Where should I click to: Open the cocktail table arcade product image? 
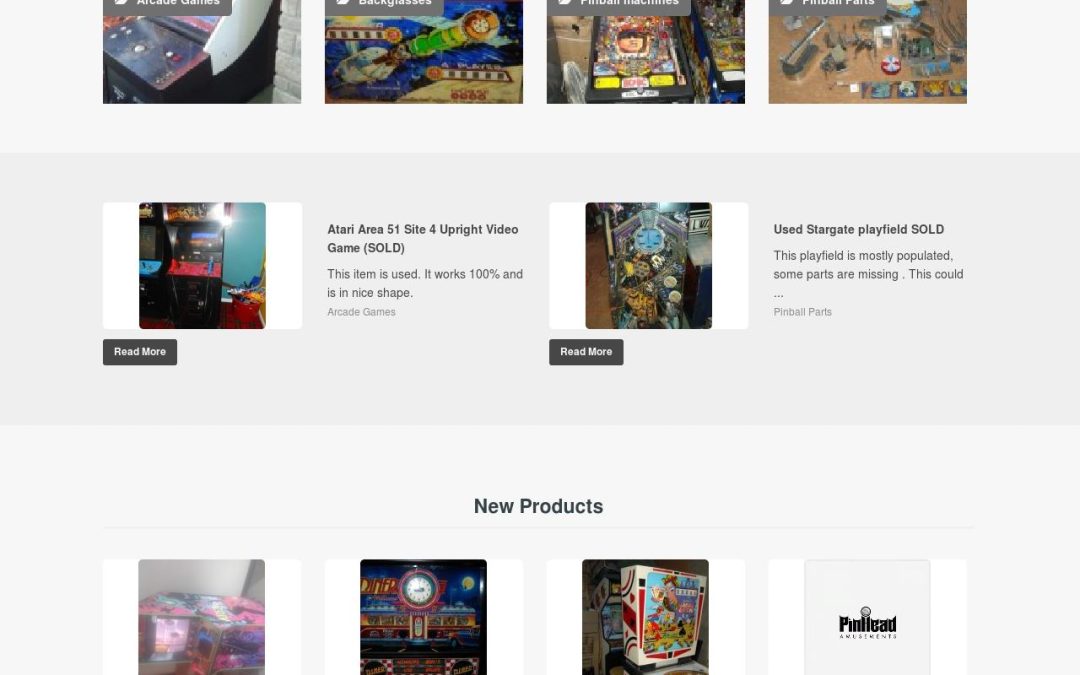(201, 617)
